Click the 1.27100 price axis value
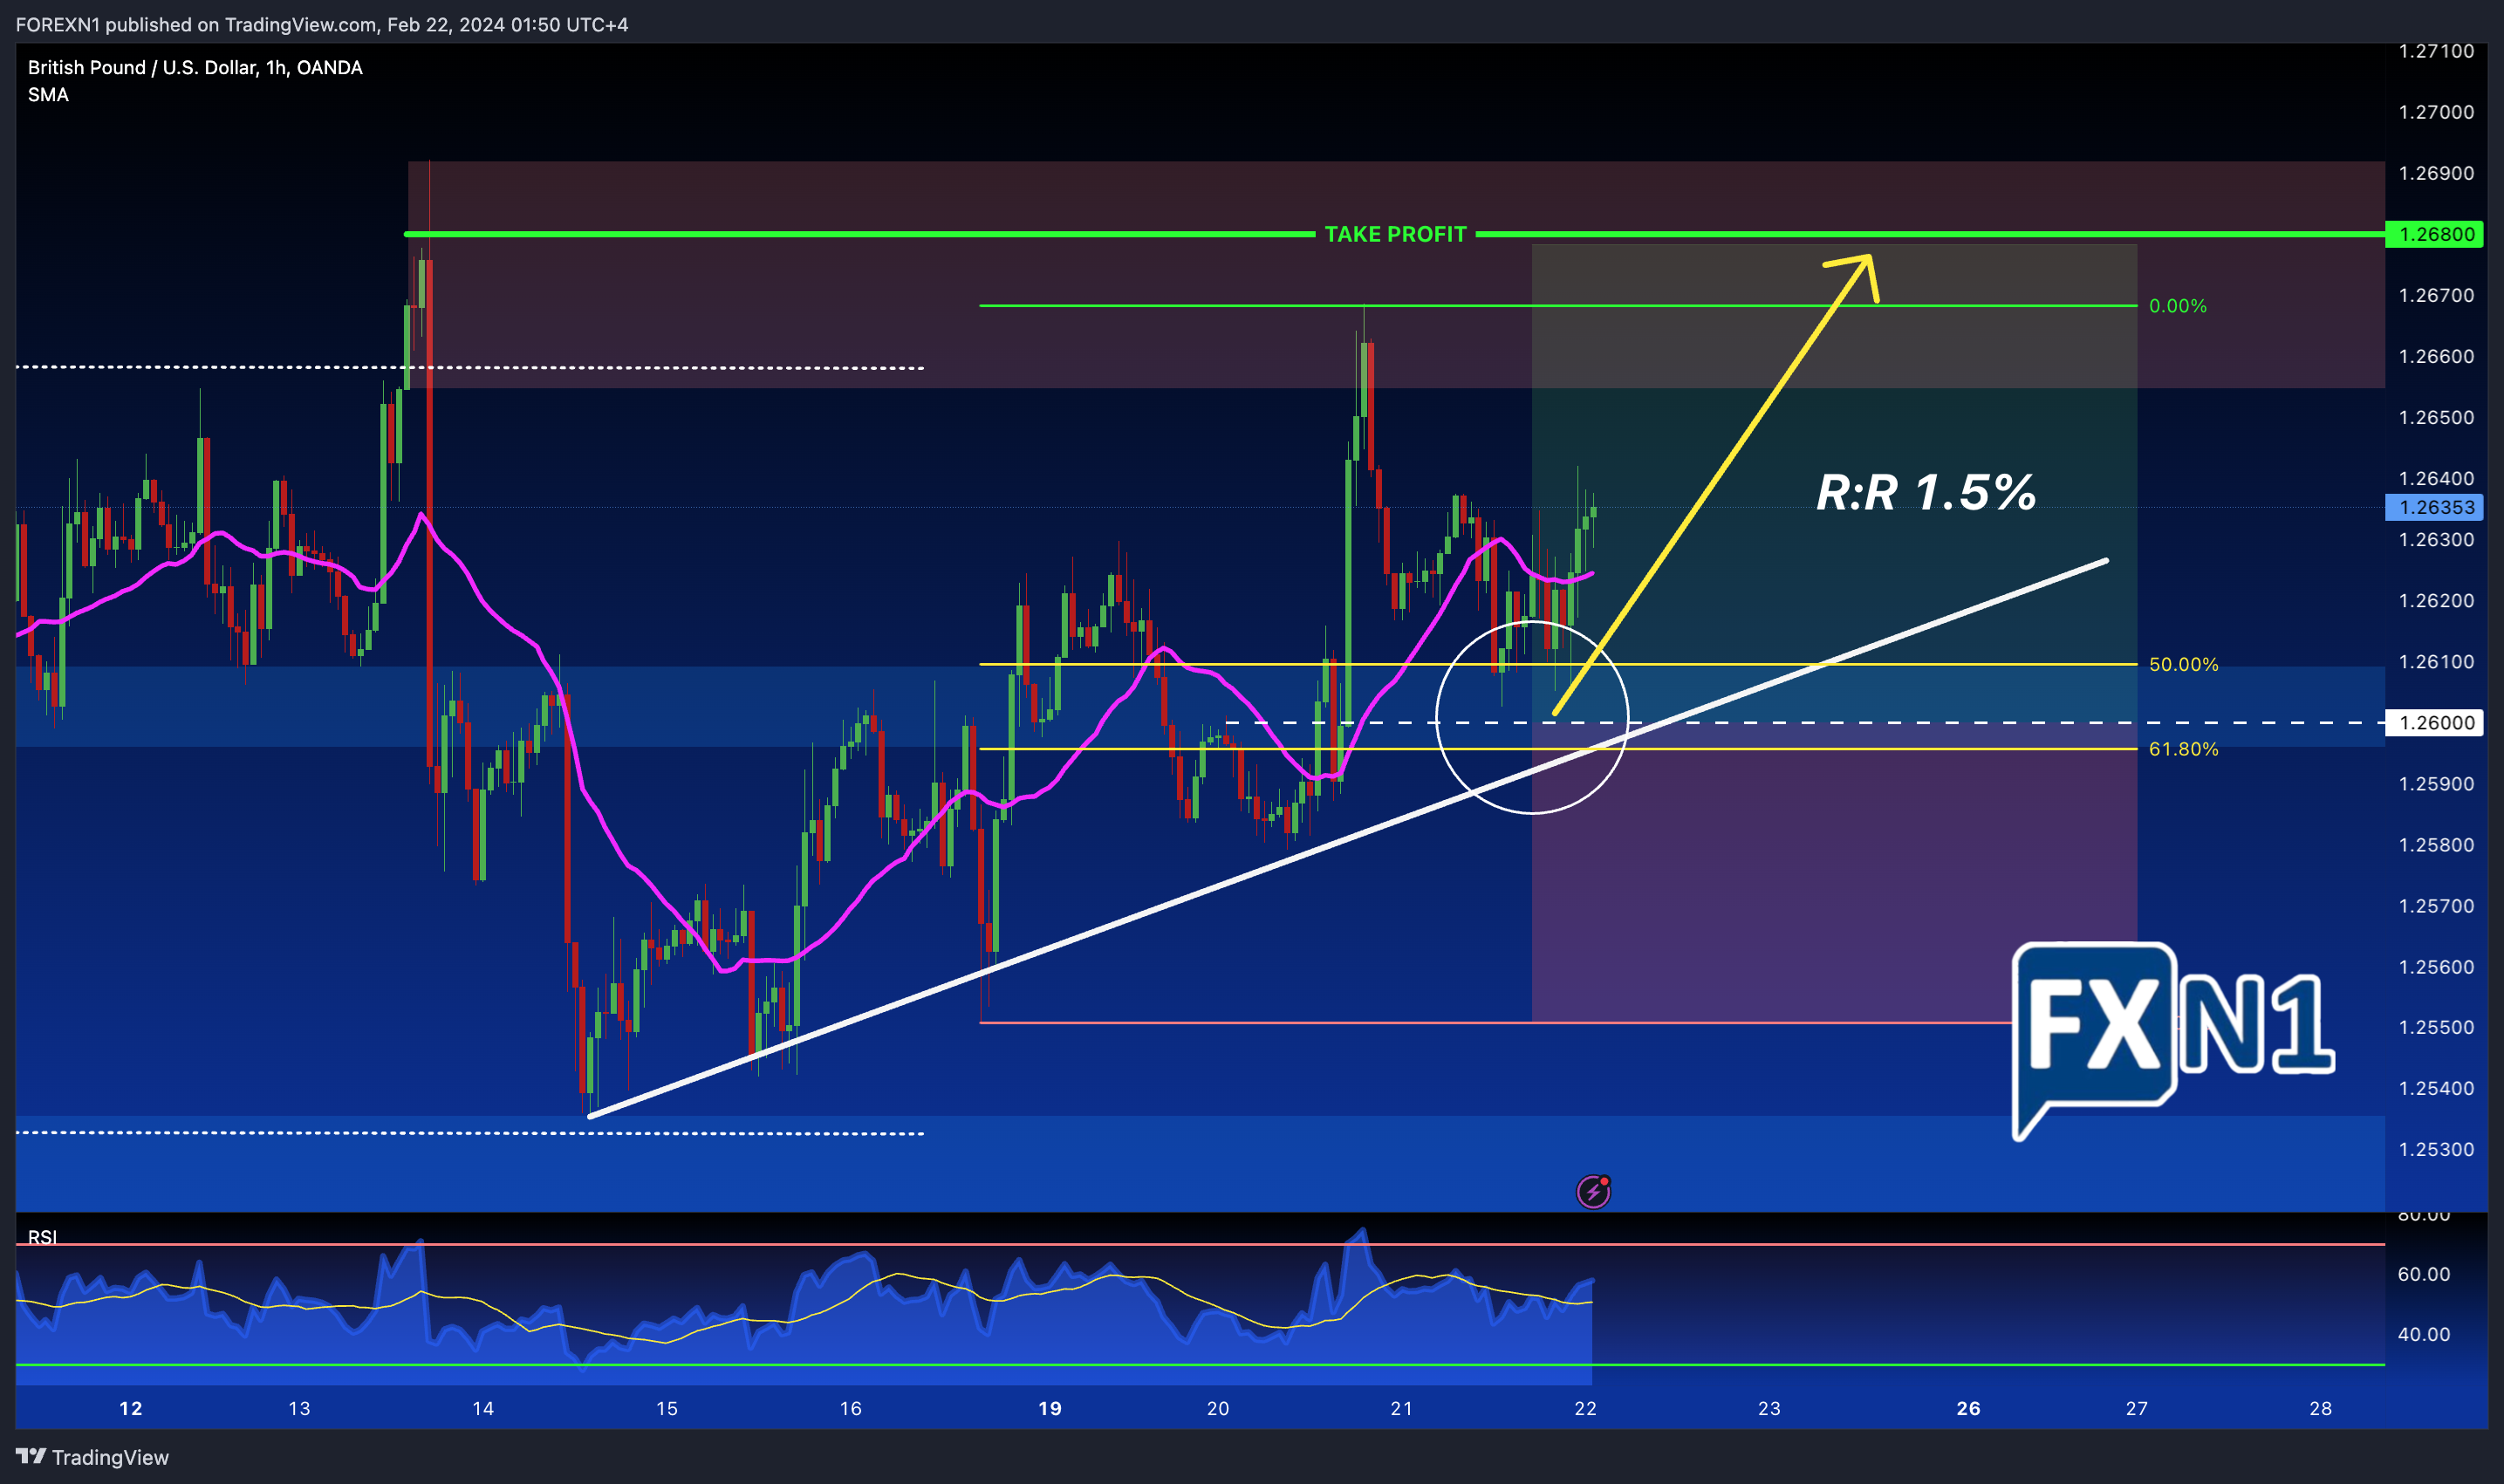 [2436, 51]
